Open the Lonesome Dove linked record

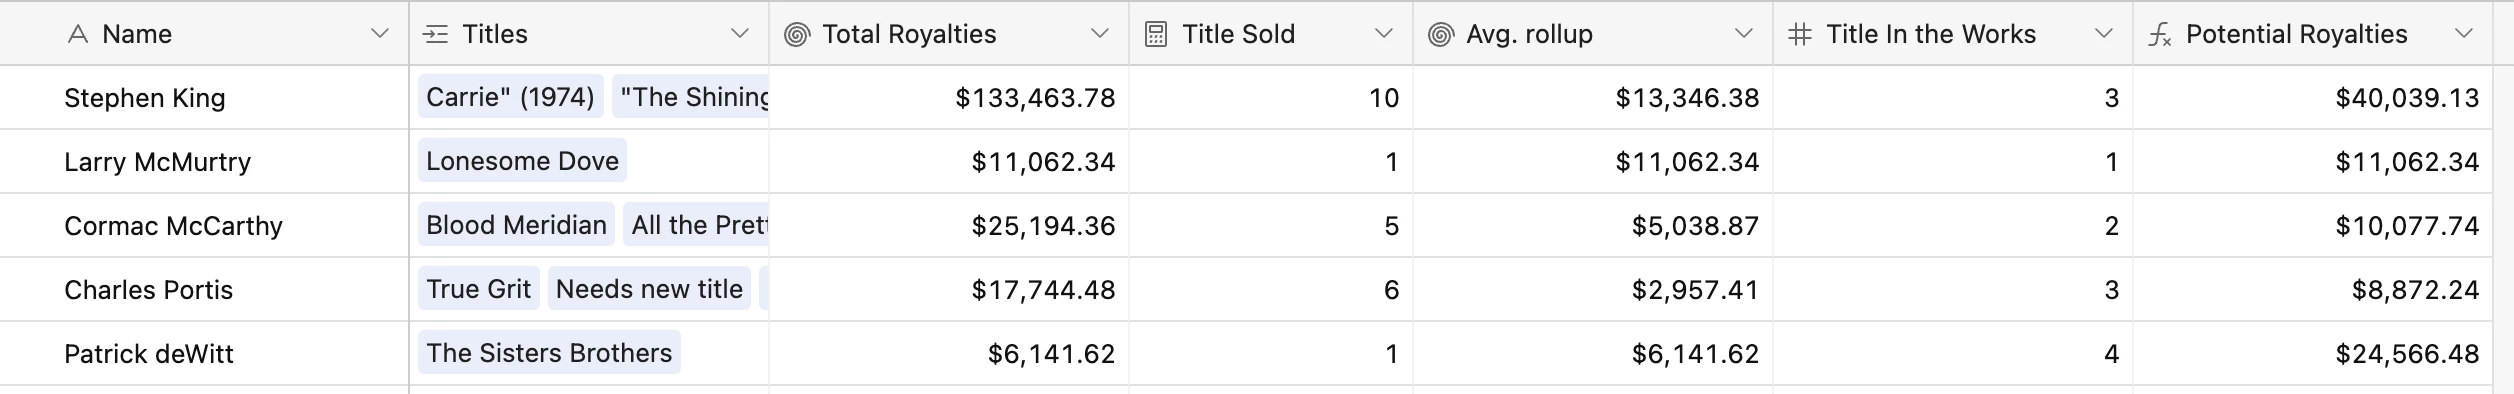522,161
